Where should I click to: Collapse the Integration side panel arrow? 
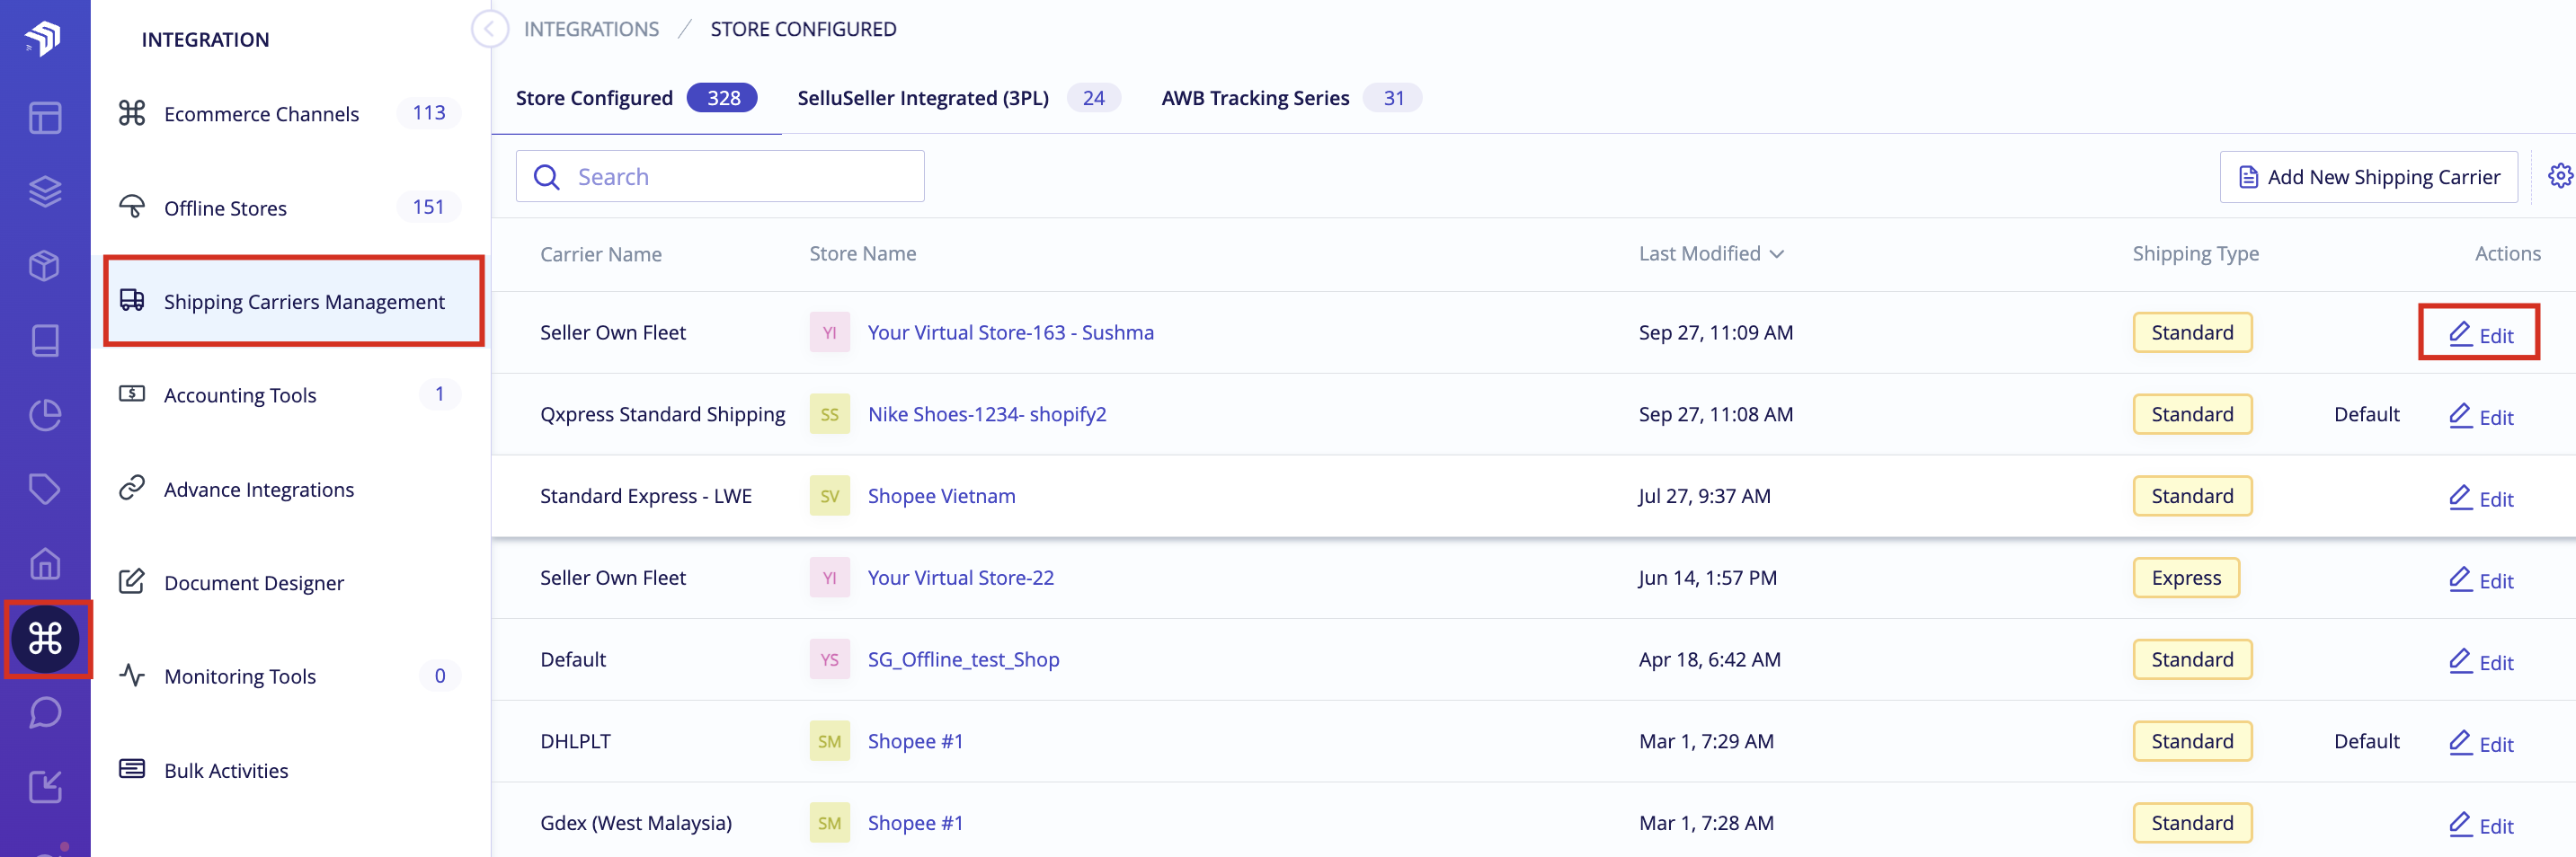[489, 29]
